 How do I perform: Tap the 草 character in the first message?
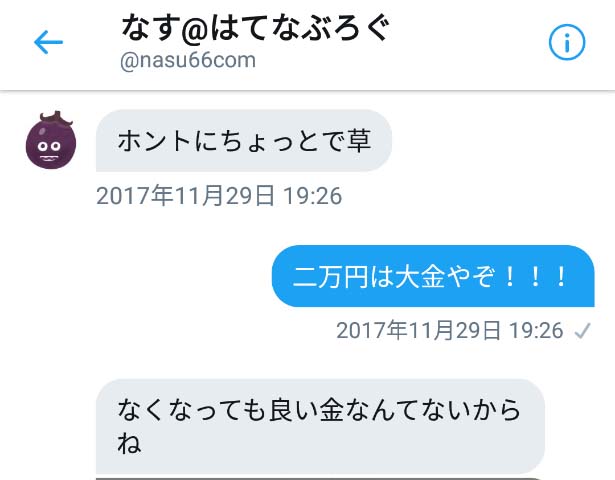coord(359,141)
